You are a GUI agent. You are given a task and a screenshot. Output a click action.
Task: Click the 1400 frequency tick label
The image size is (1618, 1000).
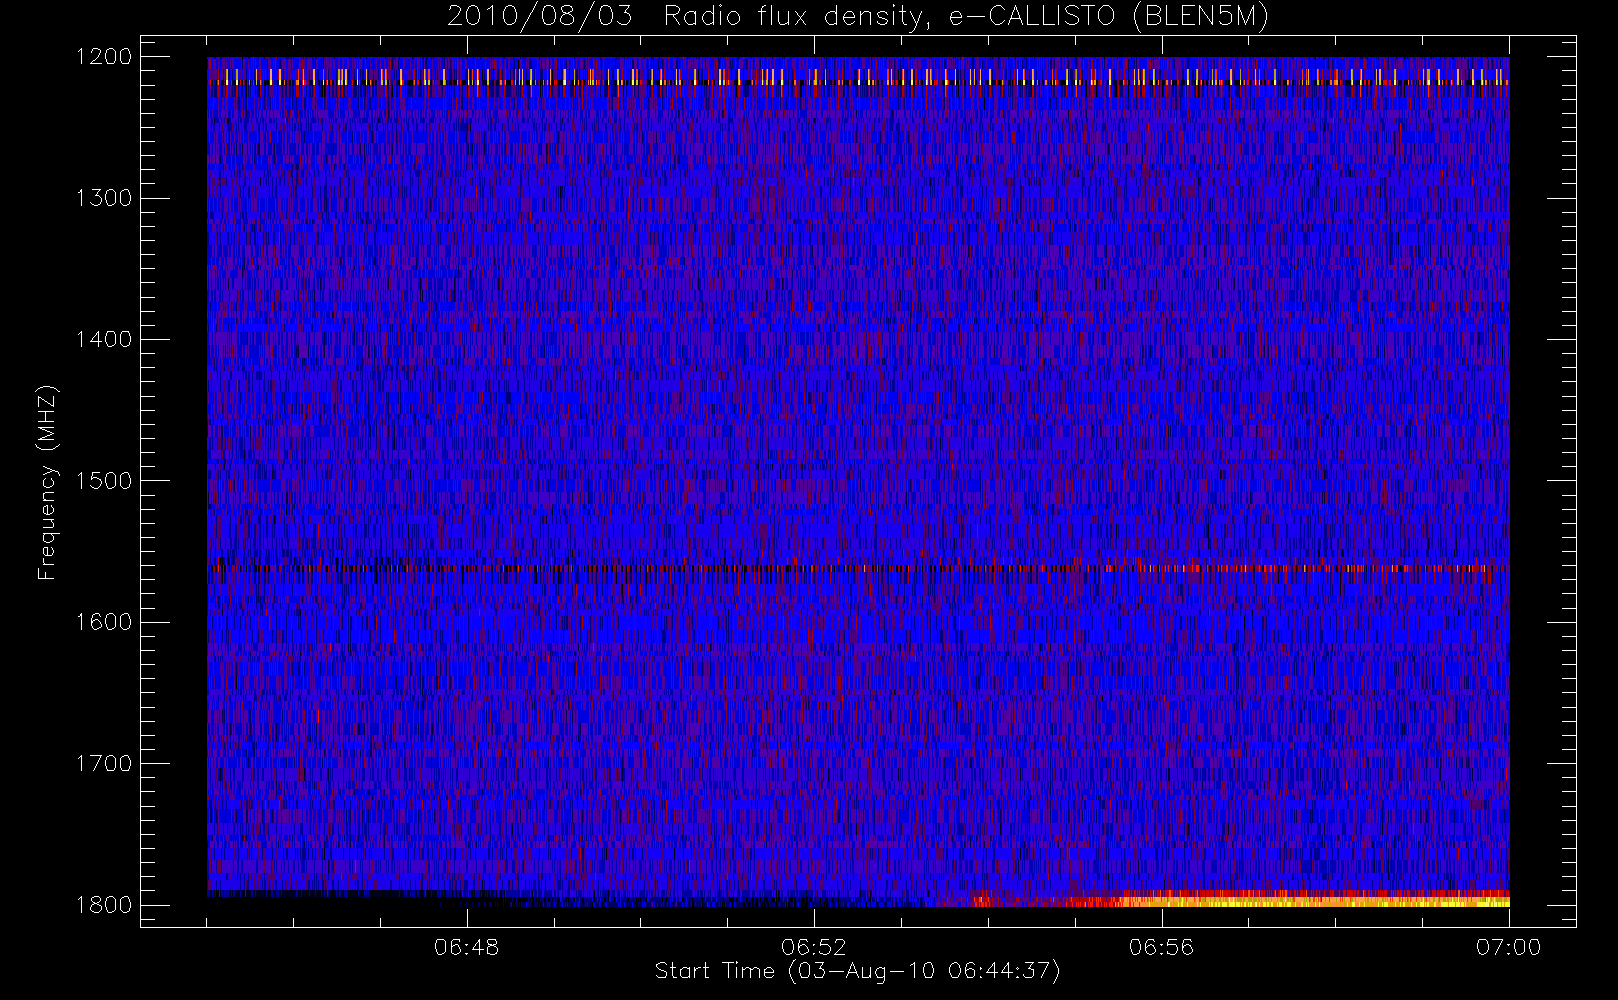104,340
